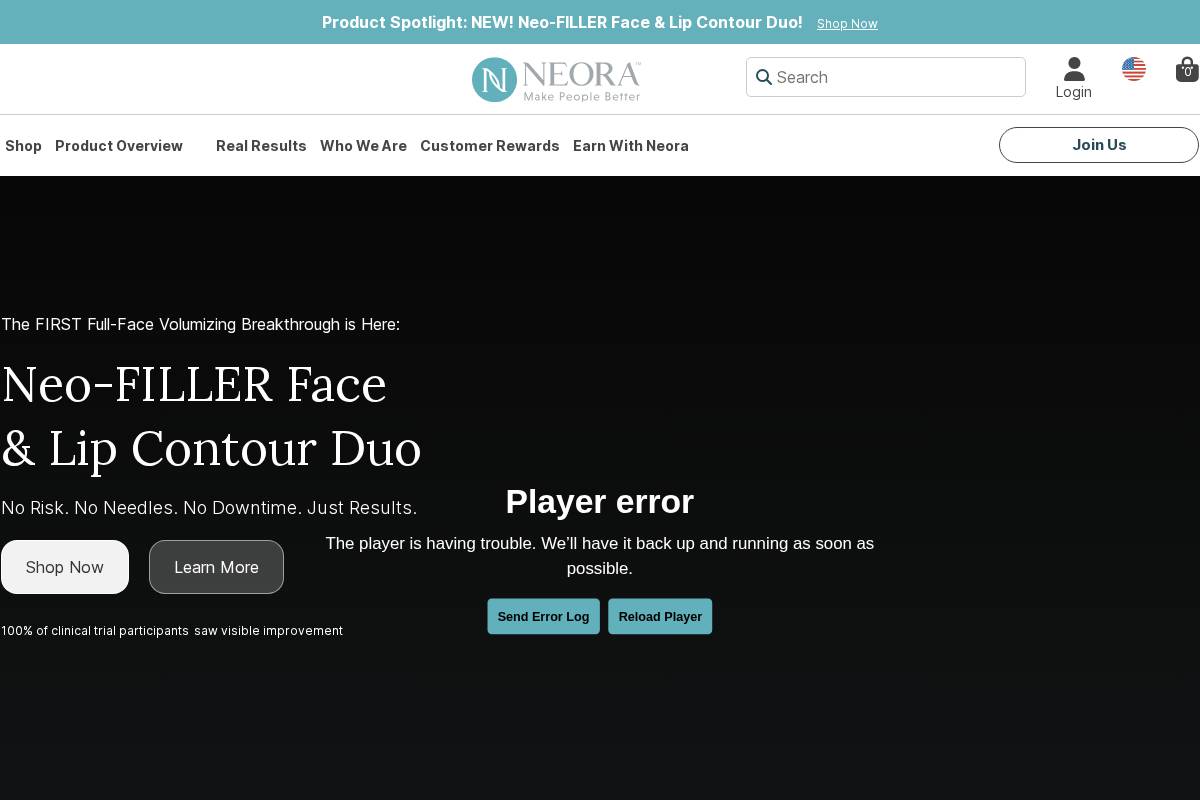
Task: Click the Player error heading
Action: (600, 501)
